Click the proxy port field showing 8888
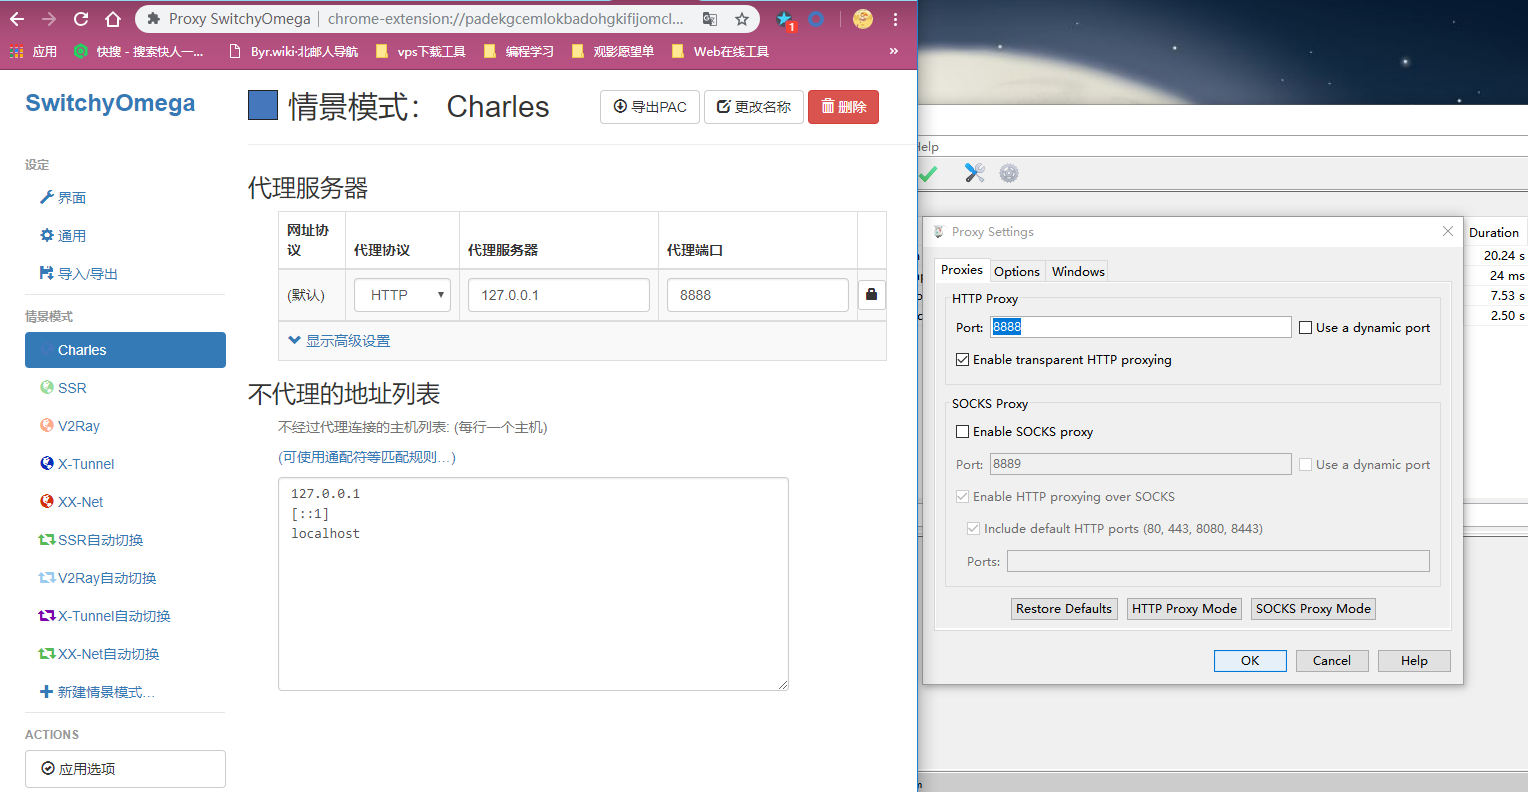The width and height of the screenshot is (1528, 792). click(x=758, y=295)
